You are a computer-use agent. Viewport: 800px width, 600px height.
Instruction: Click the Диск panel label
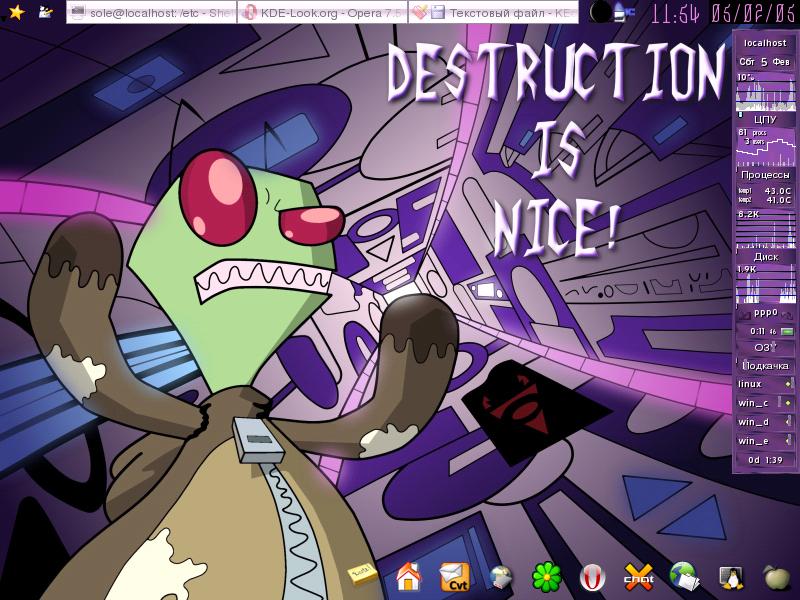click(765, 257)
